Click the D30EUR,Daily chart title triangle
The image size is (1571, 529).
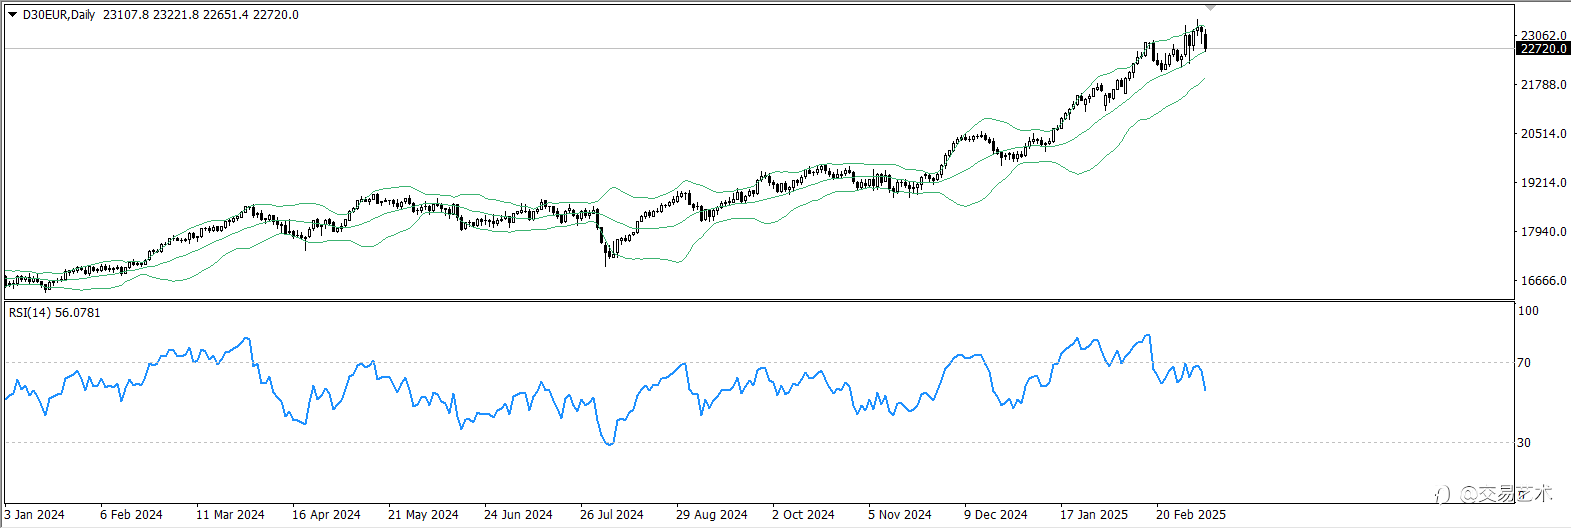tap(13, 15)
